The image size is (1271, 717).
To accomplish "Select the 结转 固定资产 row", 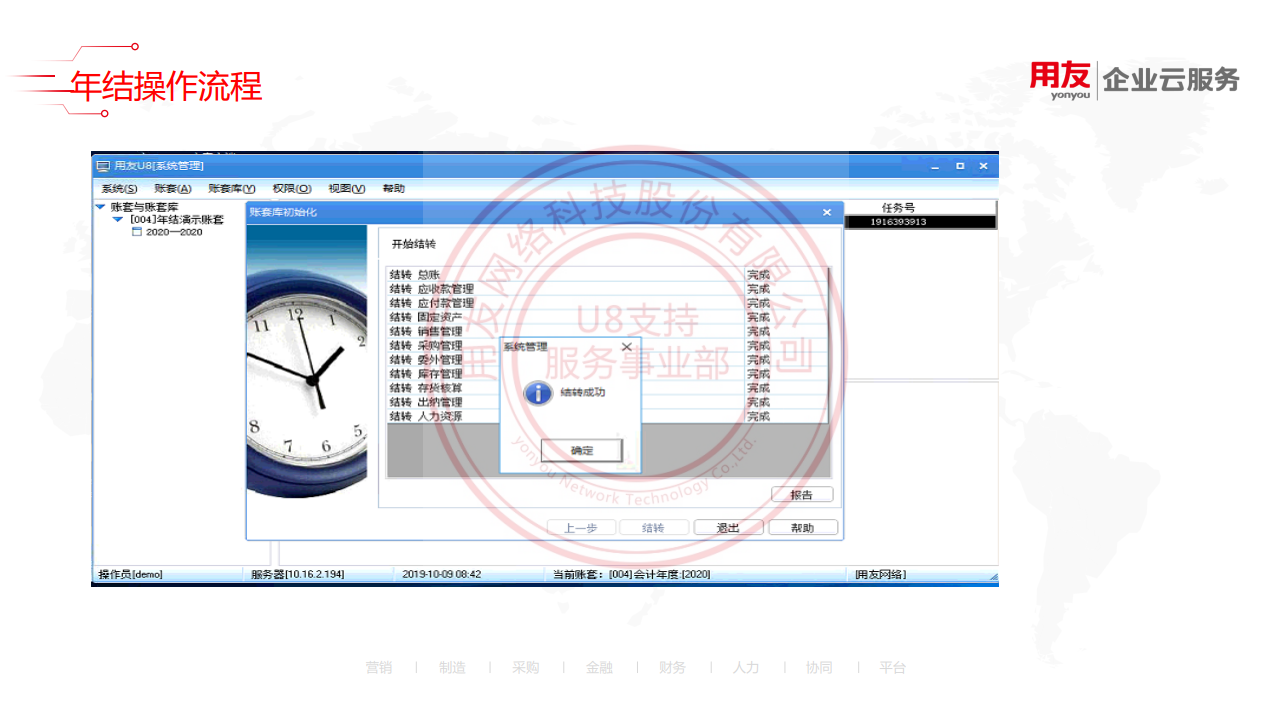I will click(608, 317).
